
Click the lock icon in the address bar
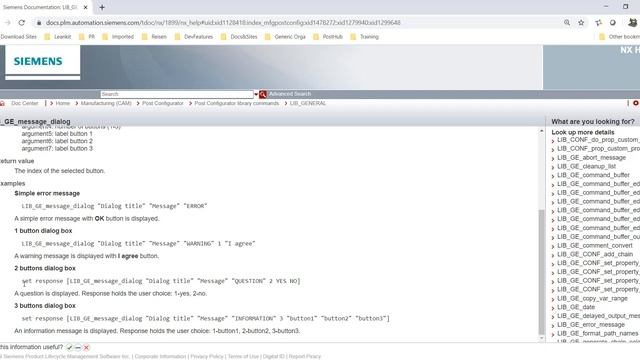[39, 23]
